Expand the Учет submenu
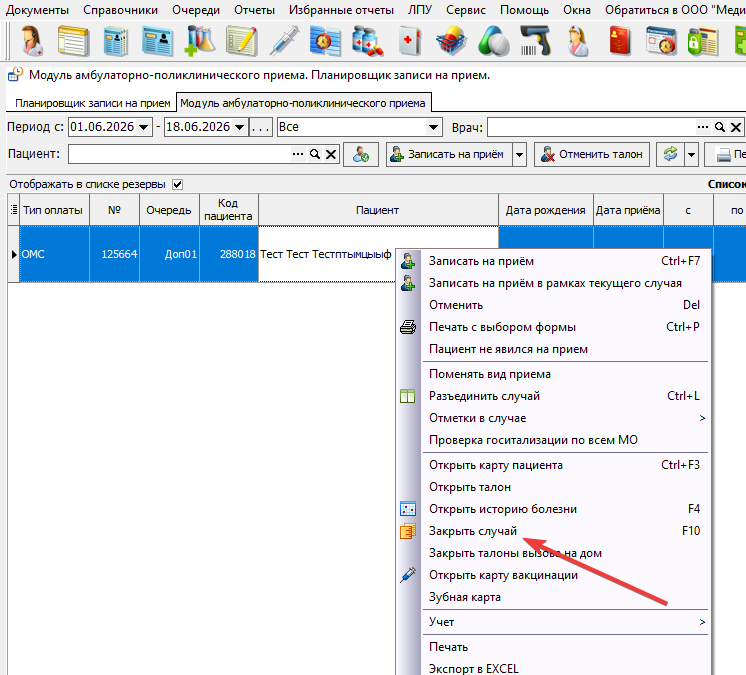Screen dimensions: 746x675 pos(565,622)
